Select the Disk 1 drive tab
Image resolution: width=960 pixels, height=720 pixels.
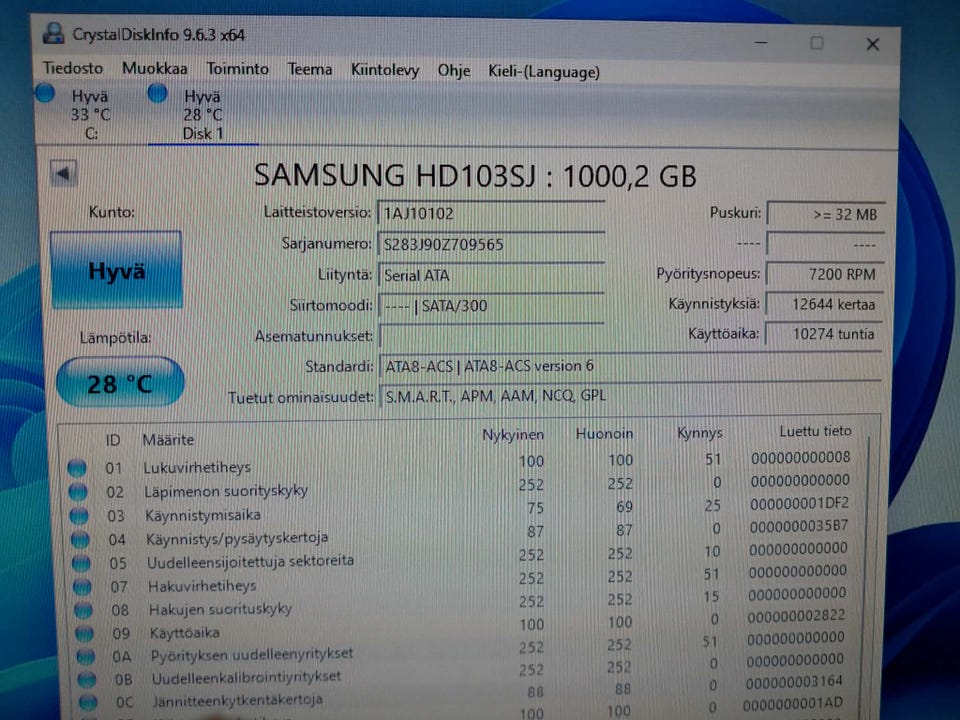click(203, 114)
